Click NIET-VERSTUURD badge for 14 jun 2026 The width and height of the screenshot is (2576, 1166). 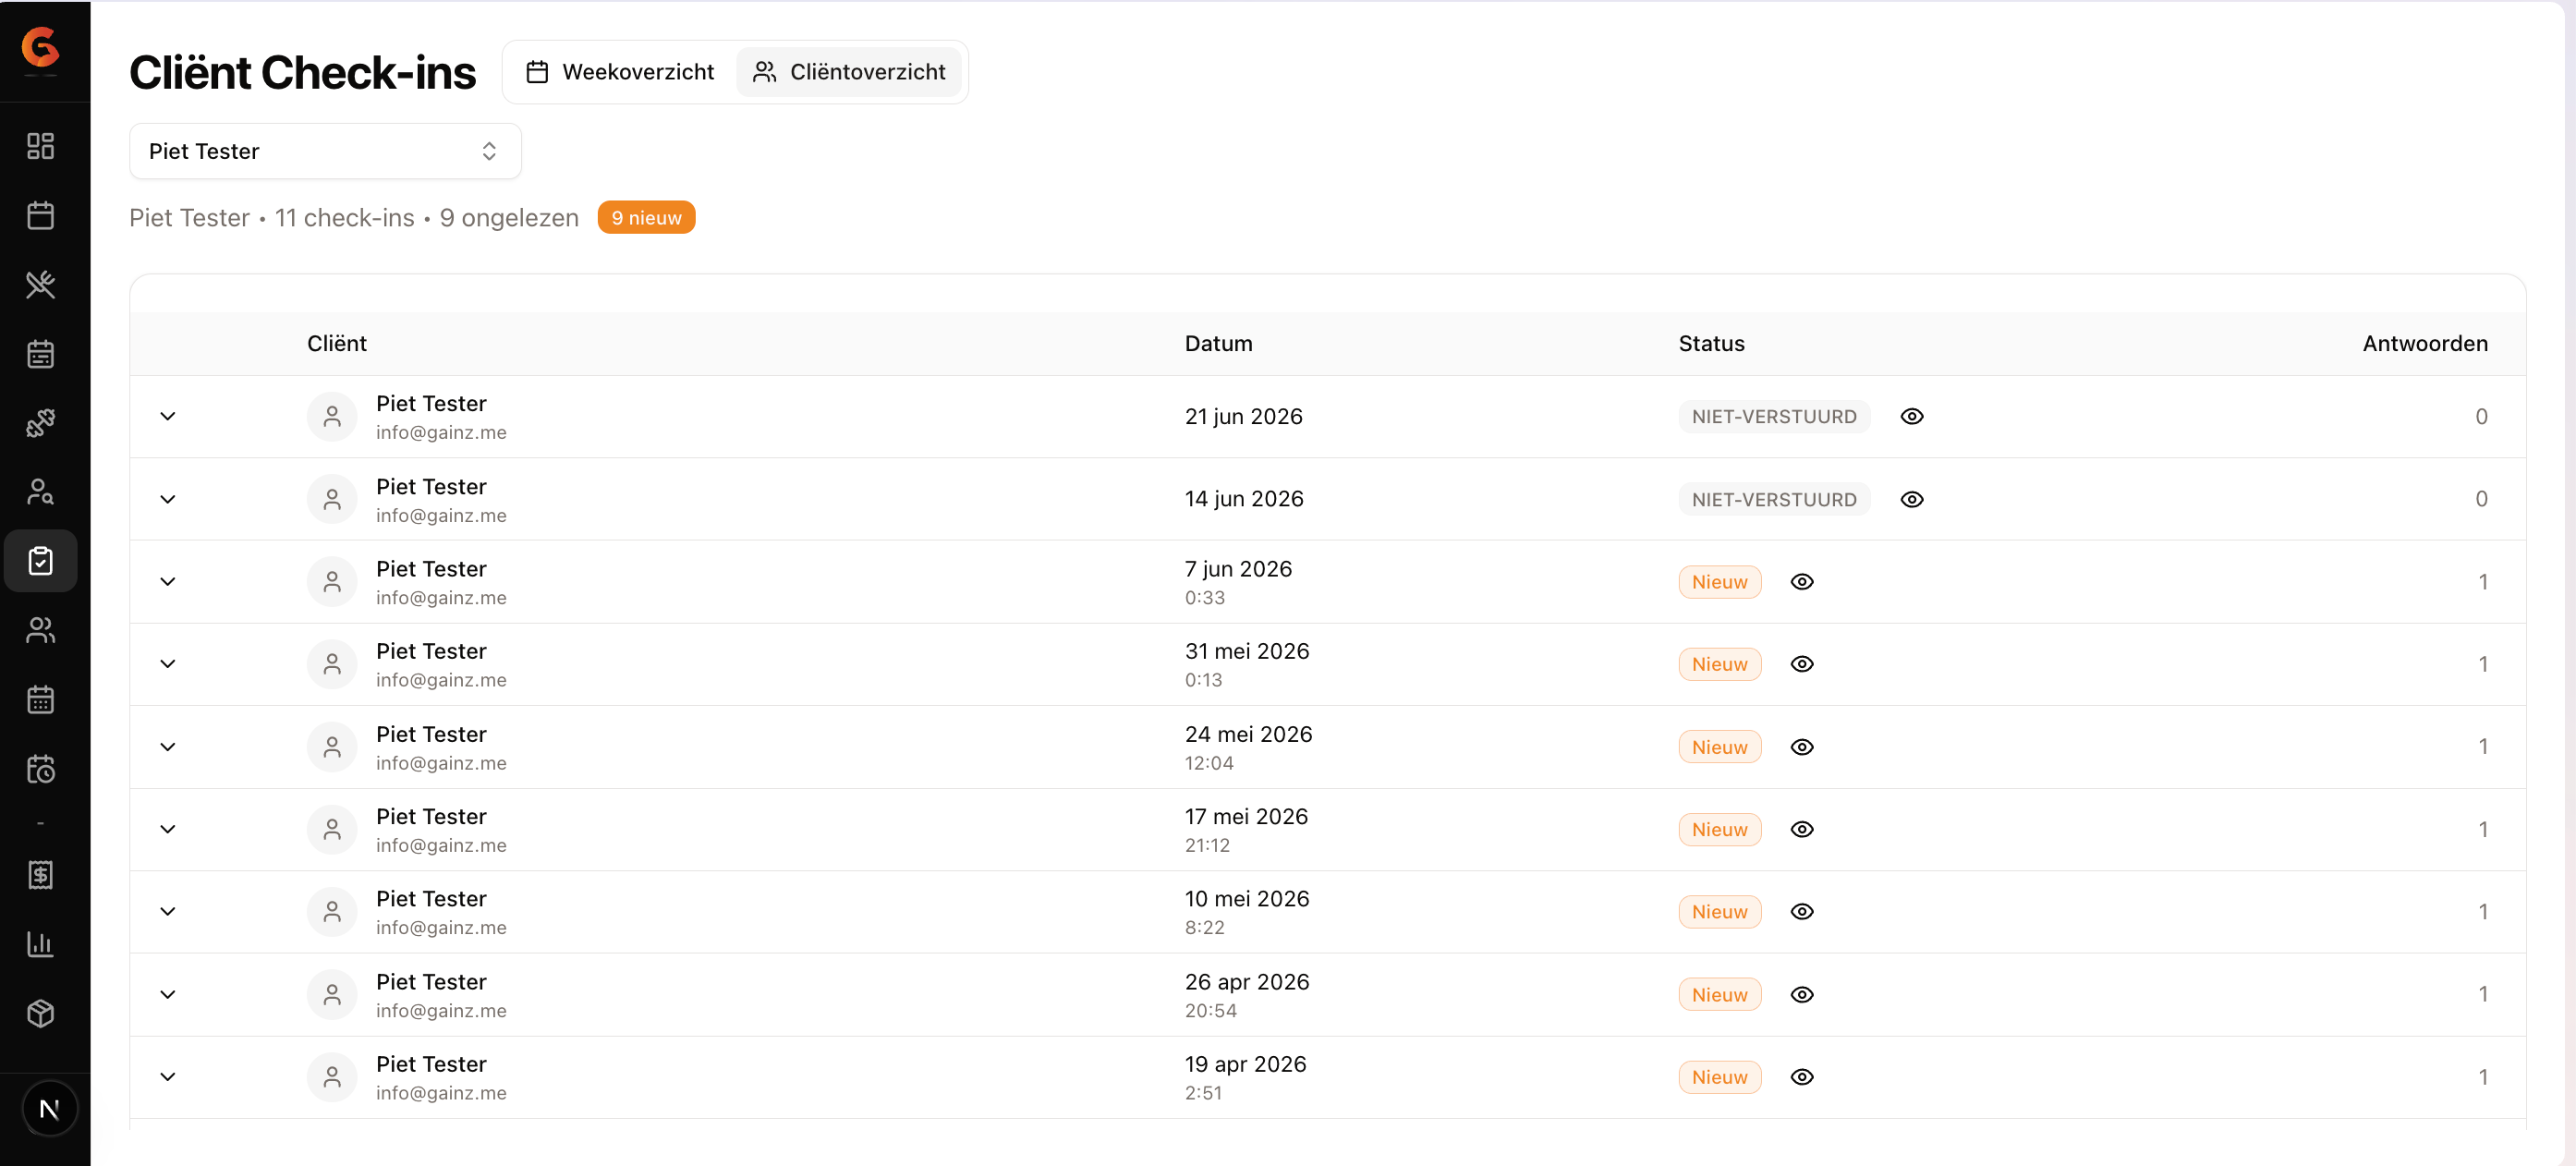[1774, 499]
